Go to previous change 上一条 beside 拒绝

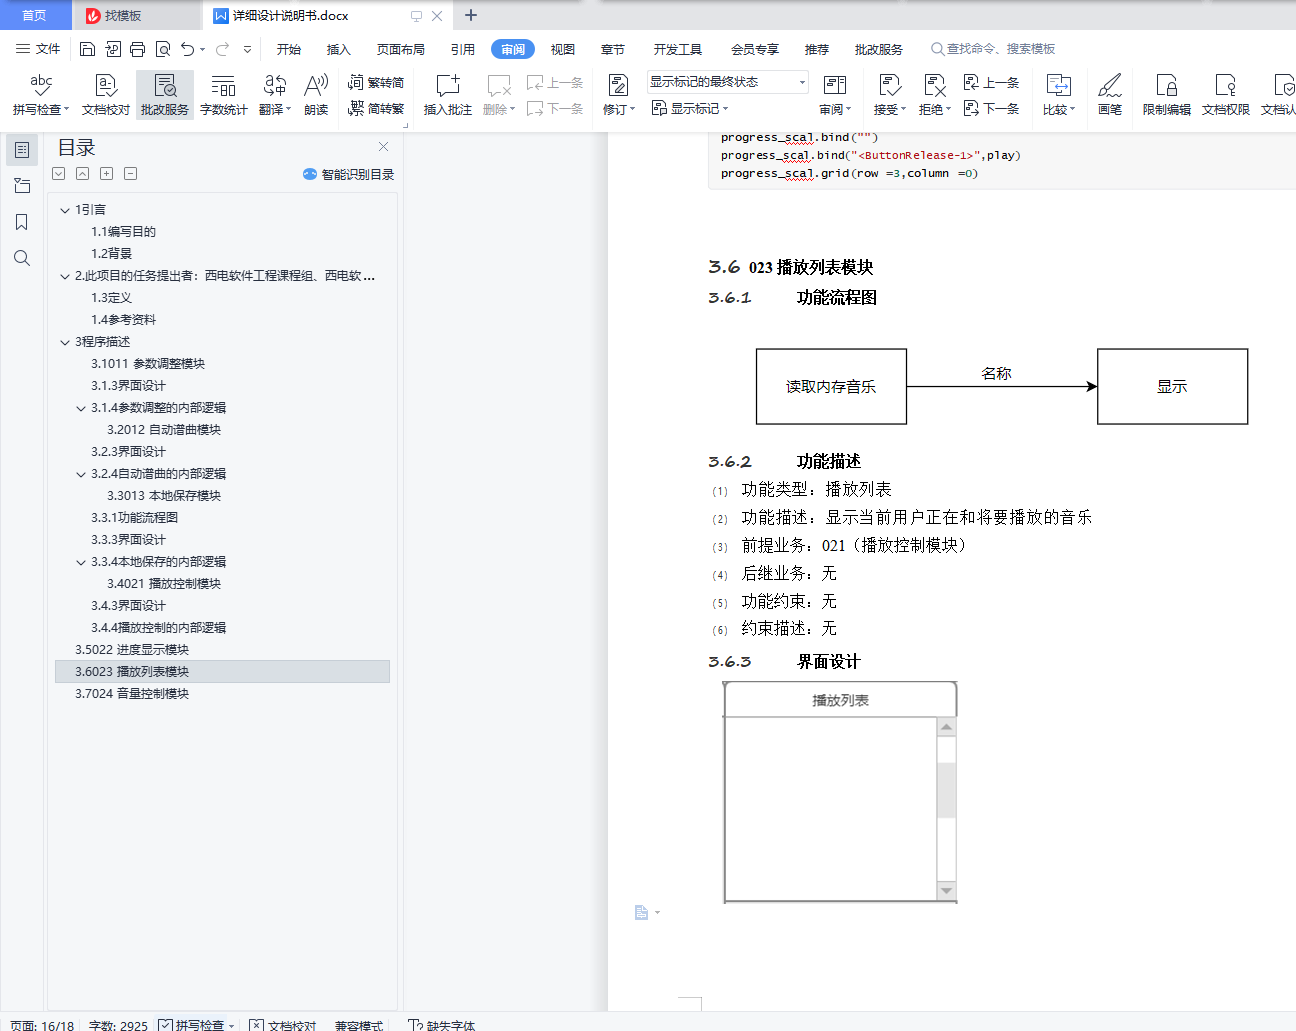tap(991, 83)
